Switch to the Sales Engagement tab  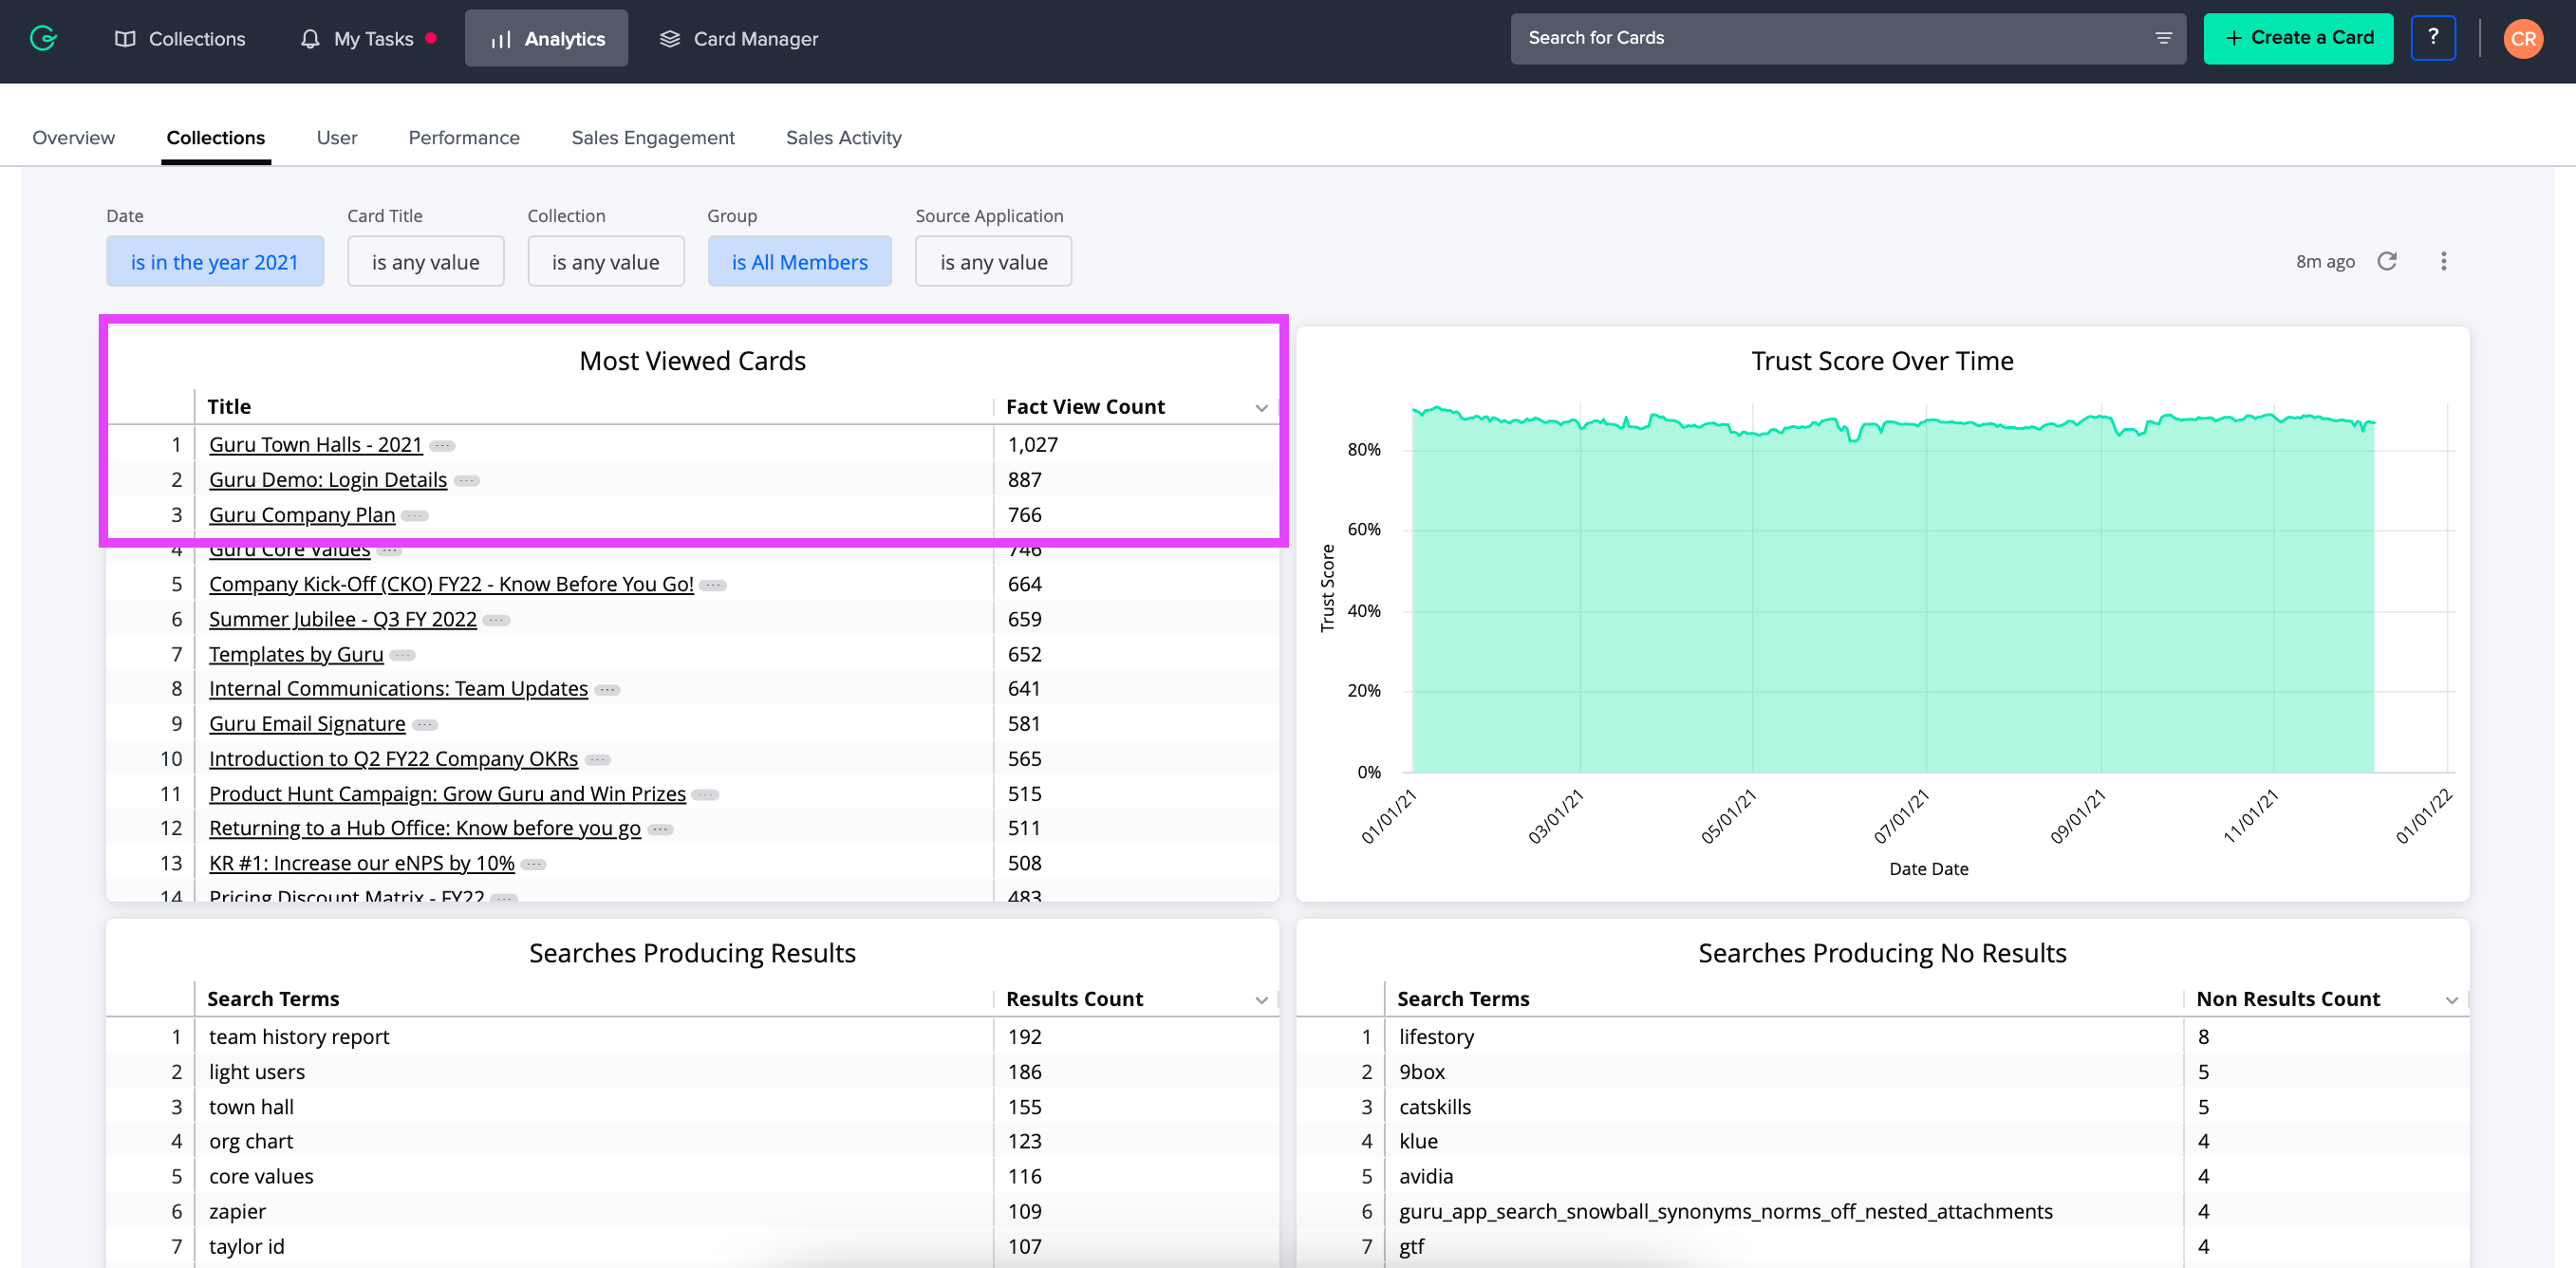pyautogui.click(x=653, y=137)
